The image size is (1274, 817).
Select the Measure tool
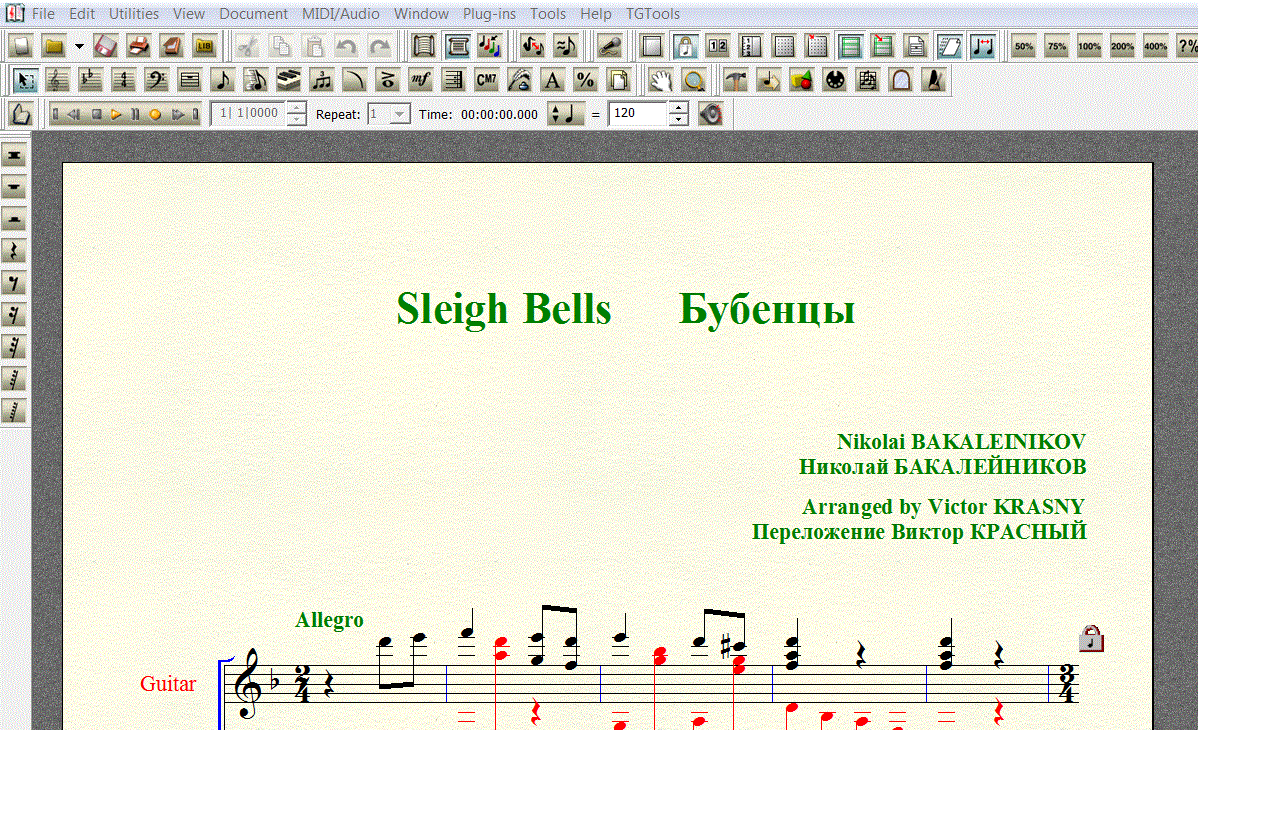click(190, 80)
